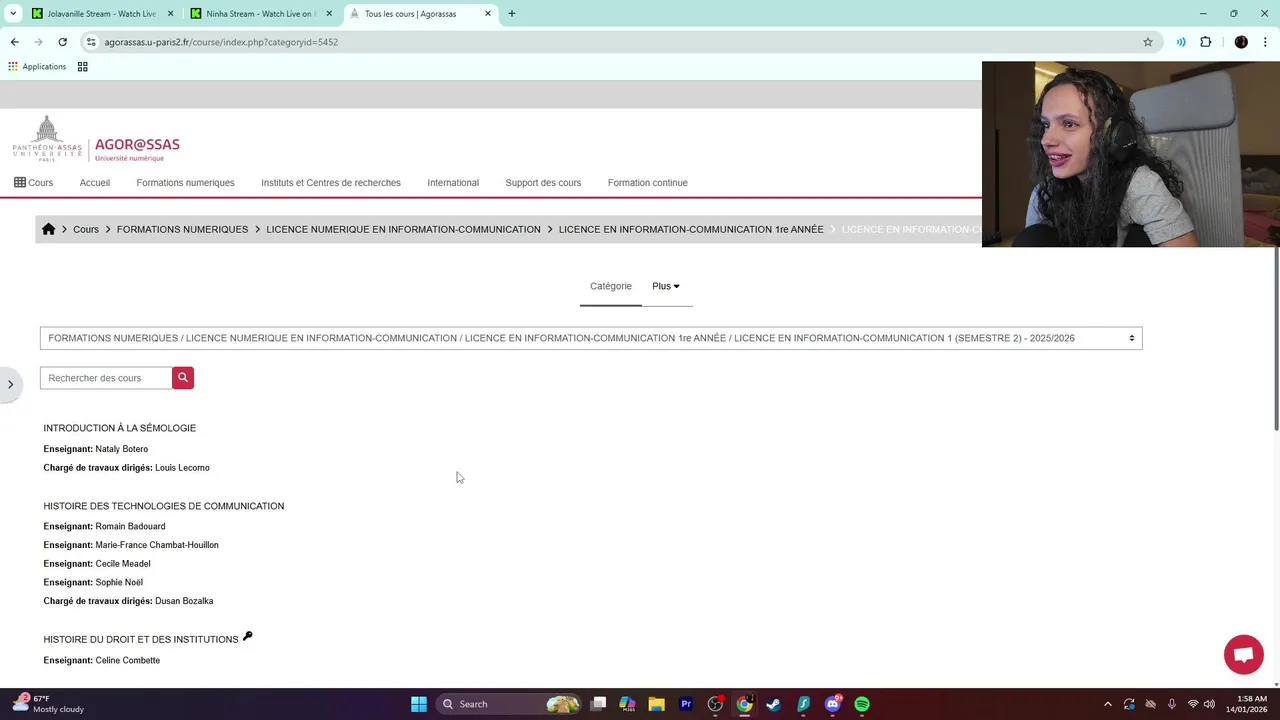The height and width of the screenshot is (720, 1280).
Task: Select the Catégorie tab
Action: (611, 286)
